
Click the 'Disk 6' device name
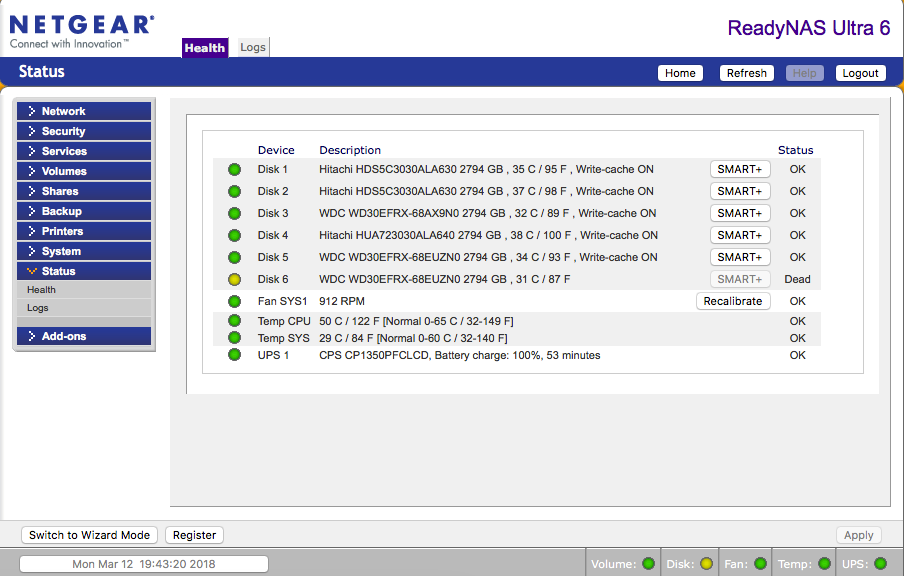click(x=273, y=279)
